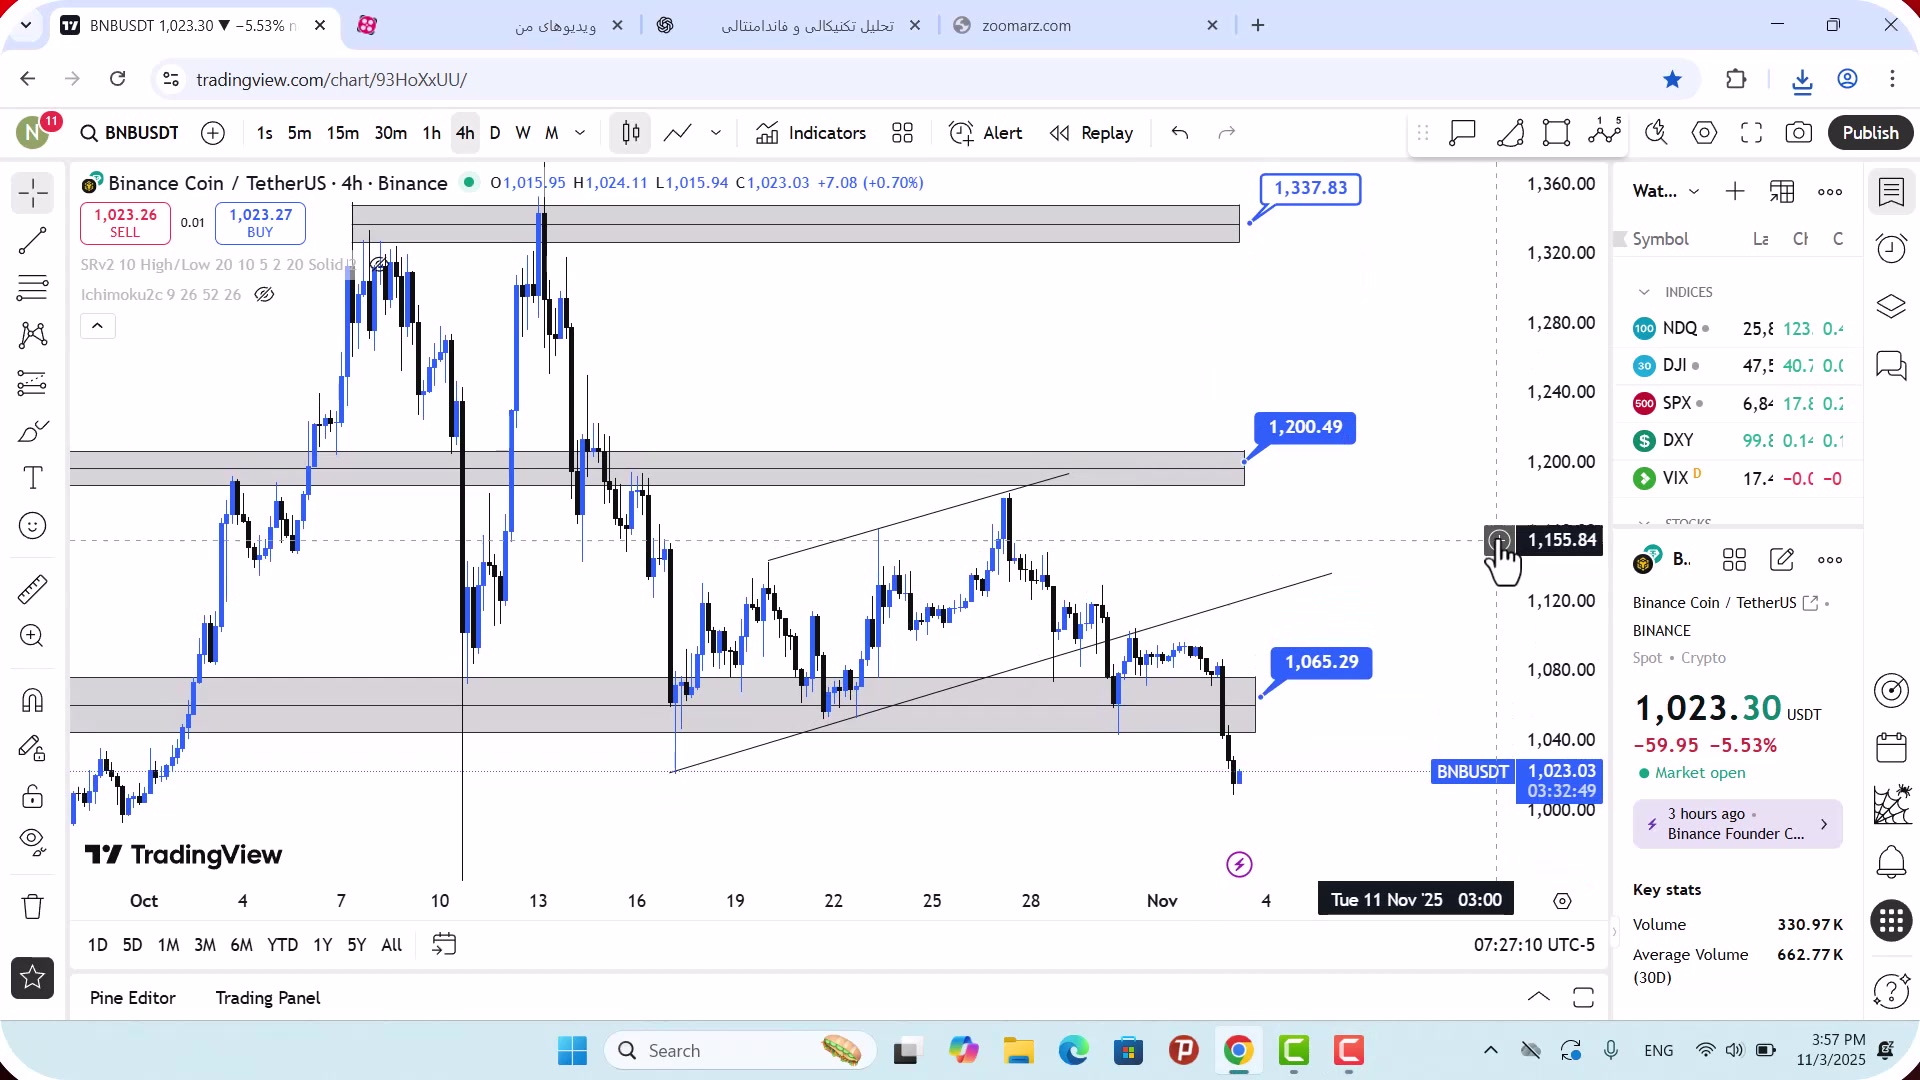Open the Fibonacci retracement tools
The image size is (1920, 1080).
[32, 288]
